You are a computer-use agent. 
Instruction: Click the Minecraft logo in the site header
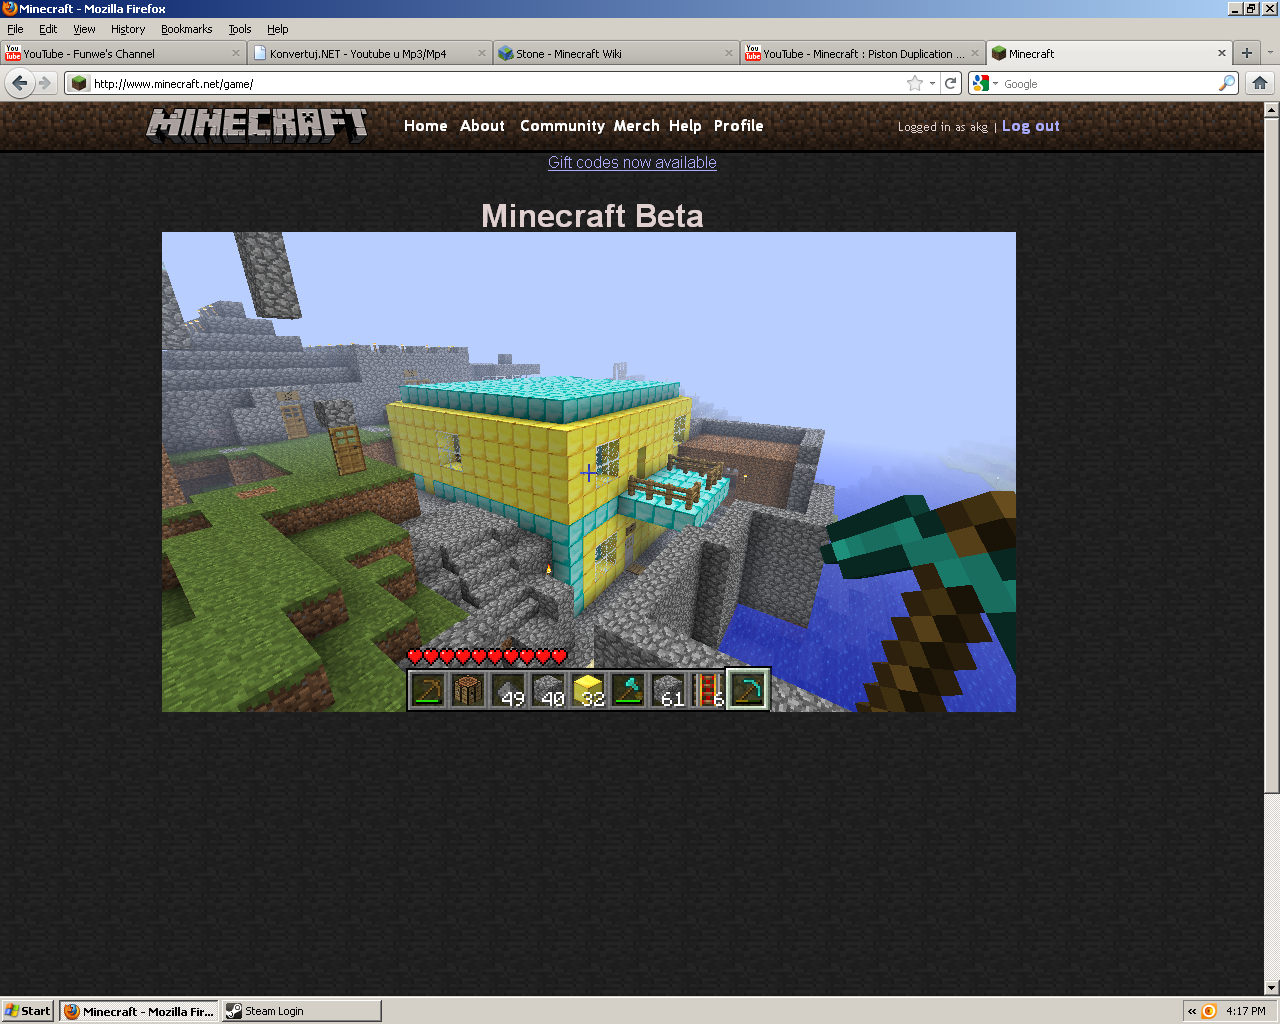click(x=257, y=125)
